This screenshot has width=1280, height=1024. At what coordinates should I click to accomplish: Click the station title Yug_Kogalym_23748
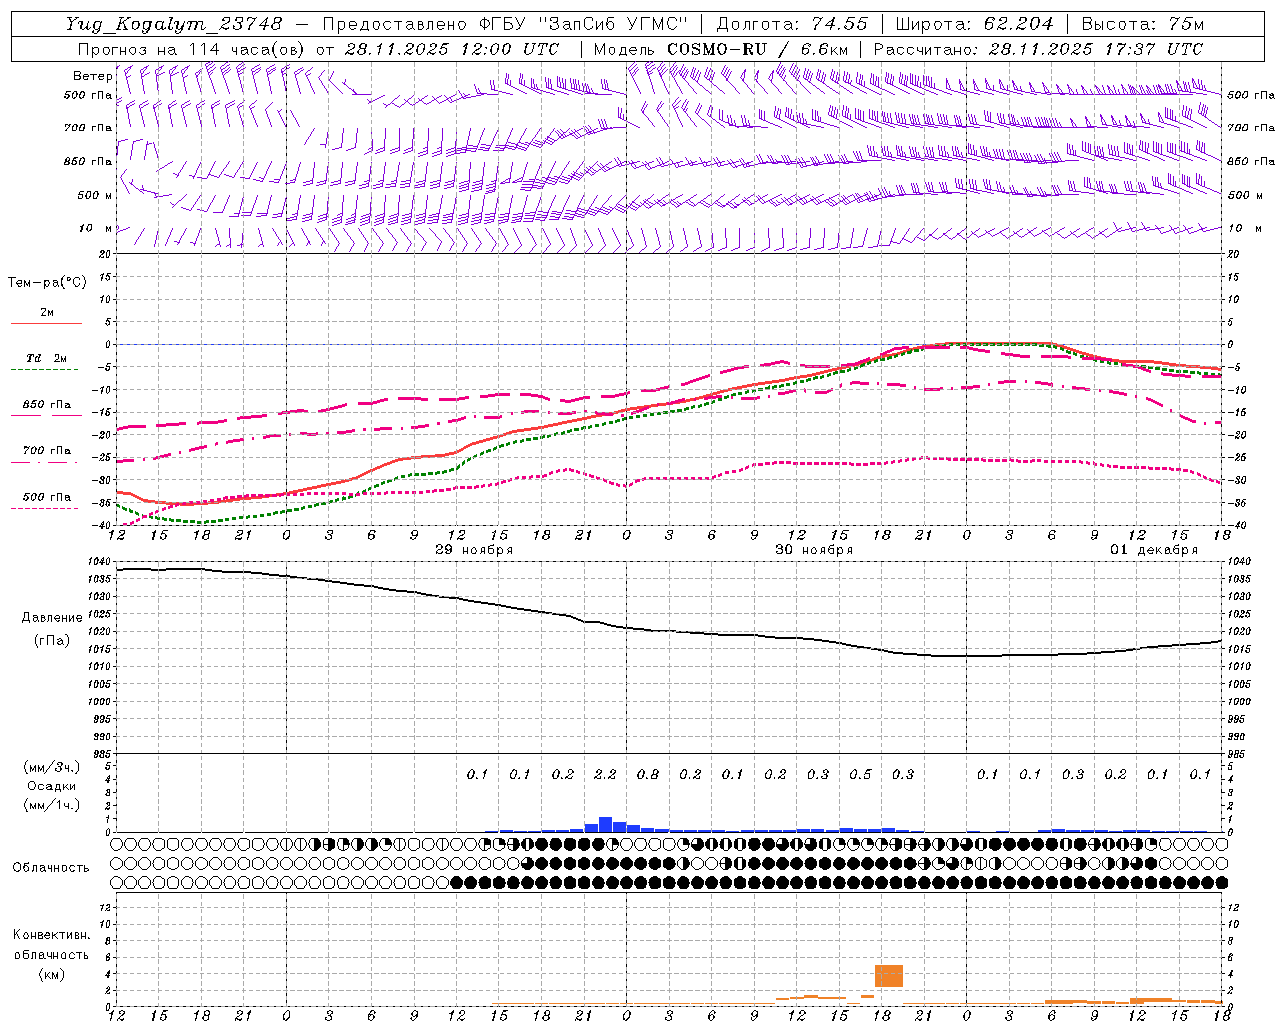pos(174,24)
